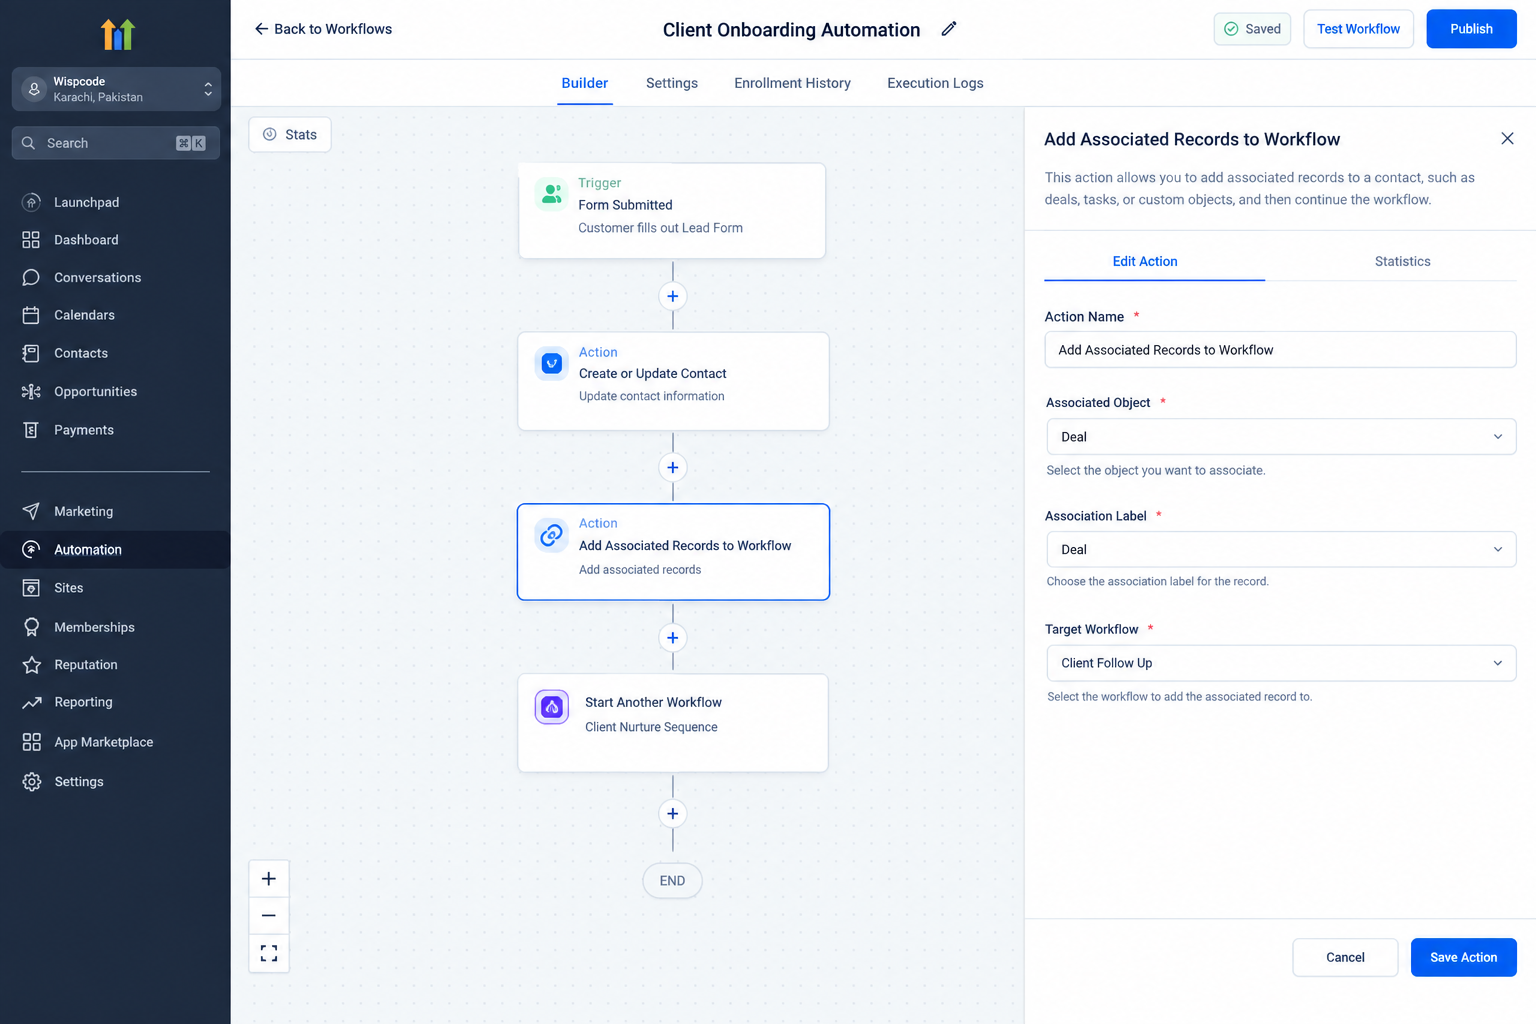1536x1024 pixels.
Task: Open the Associated Object dropdown
Action: tap(1281, 437)
